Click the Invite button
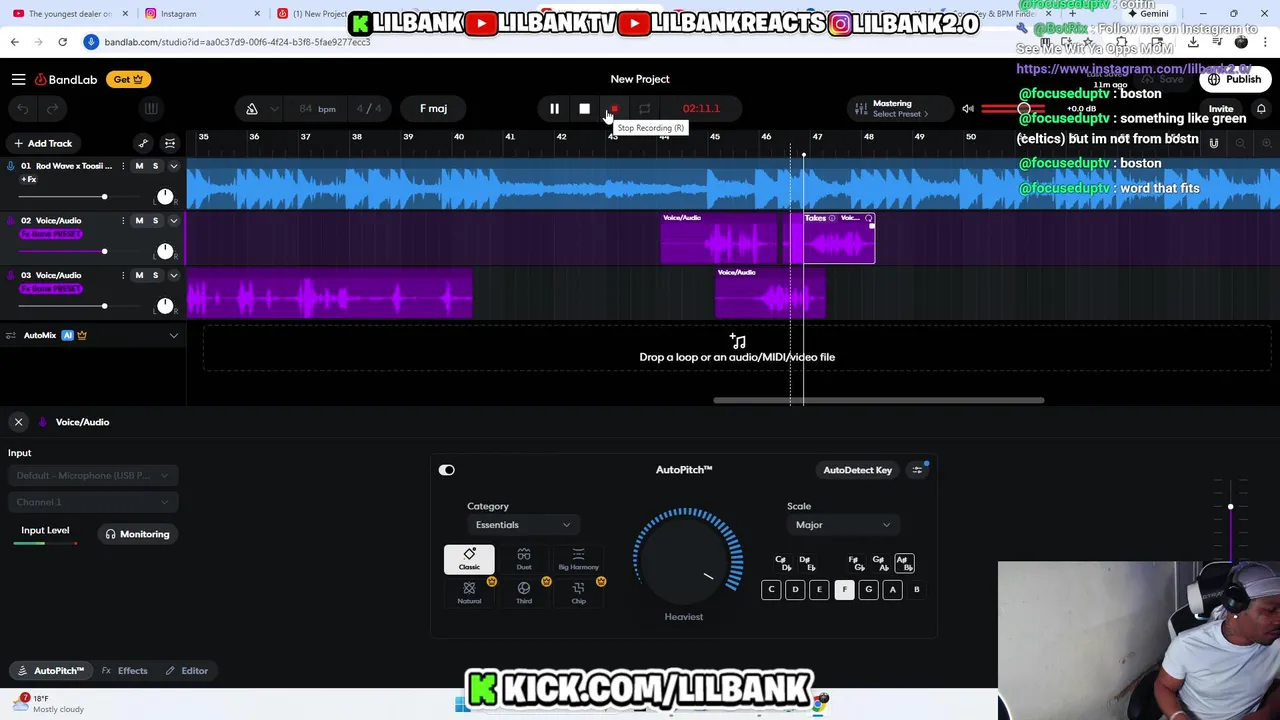Viewport: 1280px width, 720px height. pyautogui.click(x=1221, y=109)
